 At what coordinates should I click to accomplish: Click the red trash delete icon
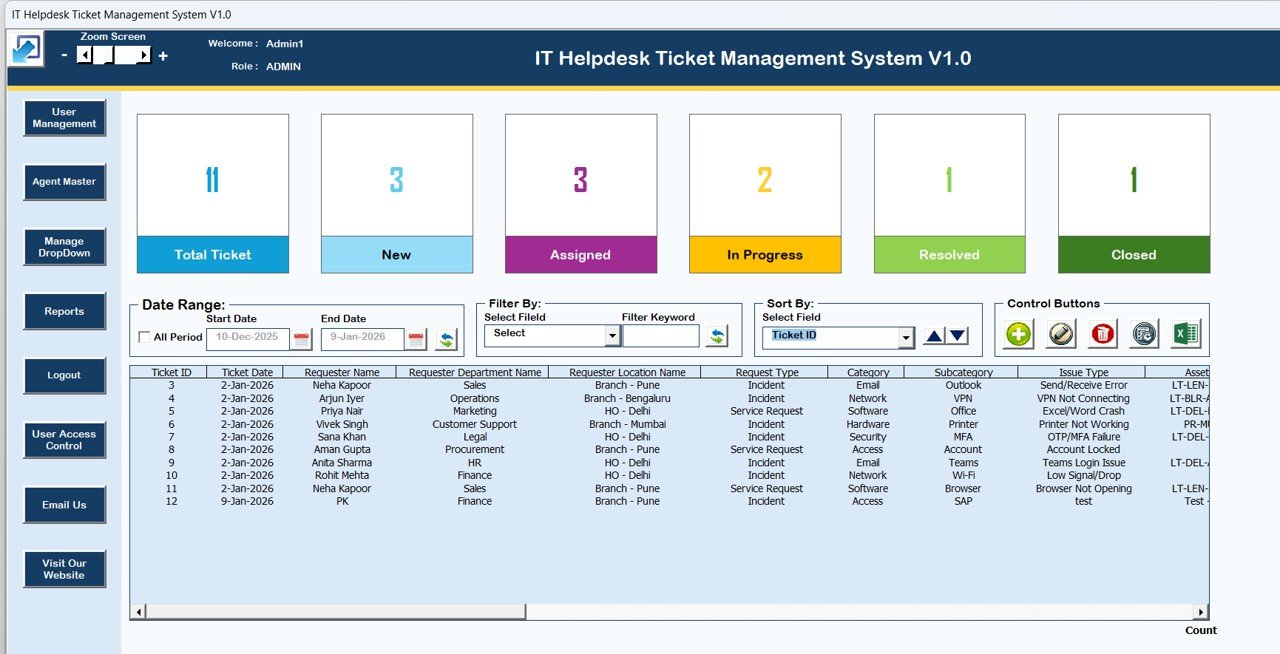click(1102, 333)
